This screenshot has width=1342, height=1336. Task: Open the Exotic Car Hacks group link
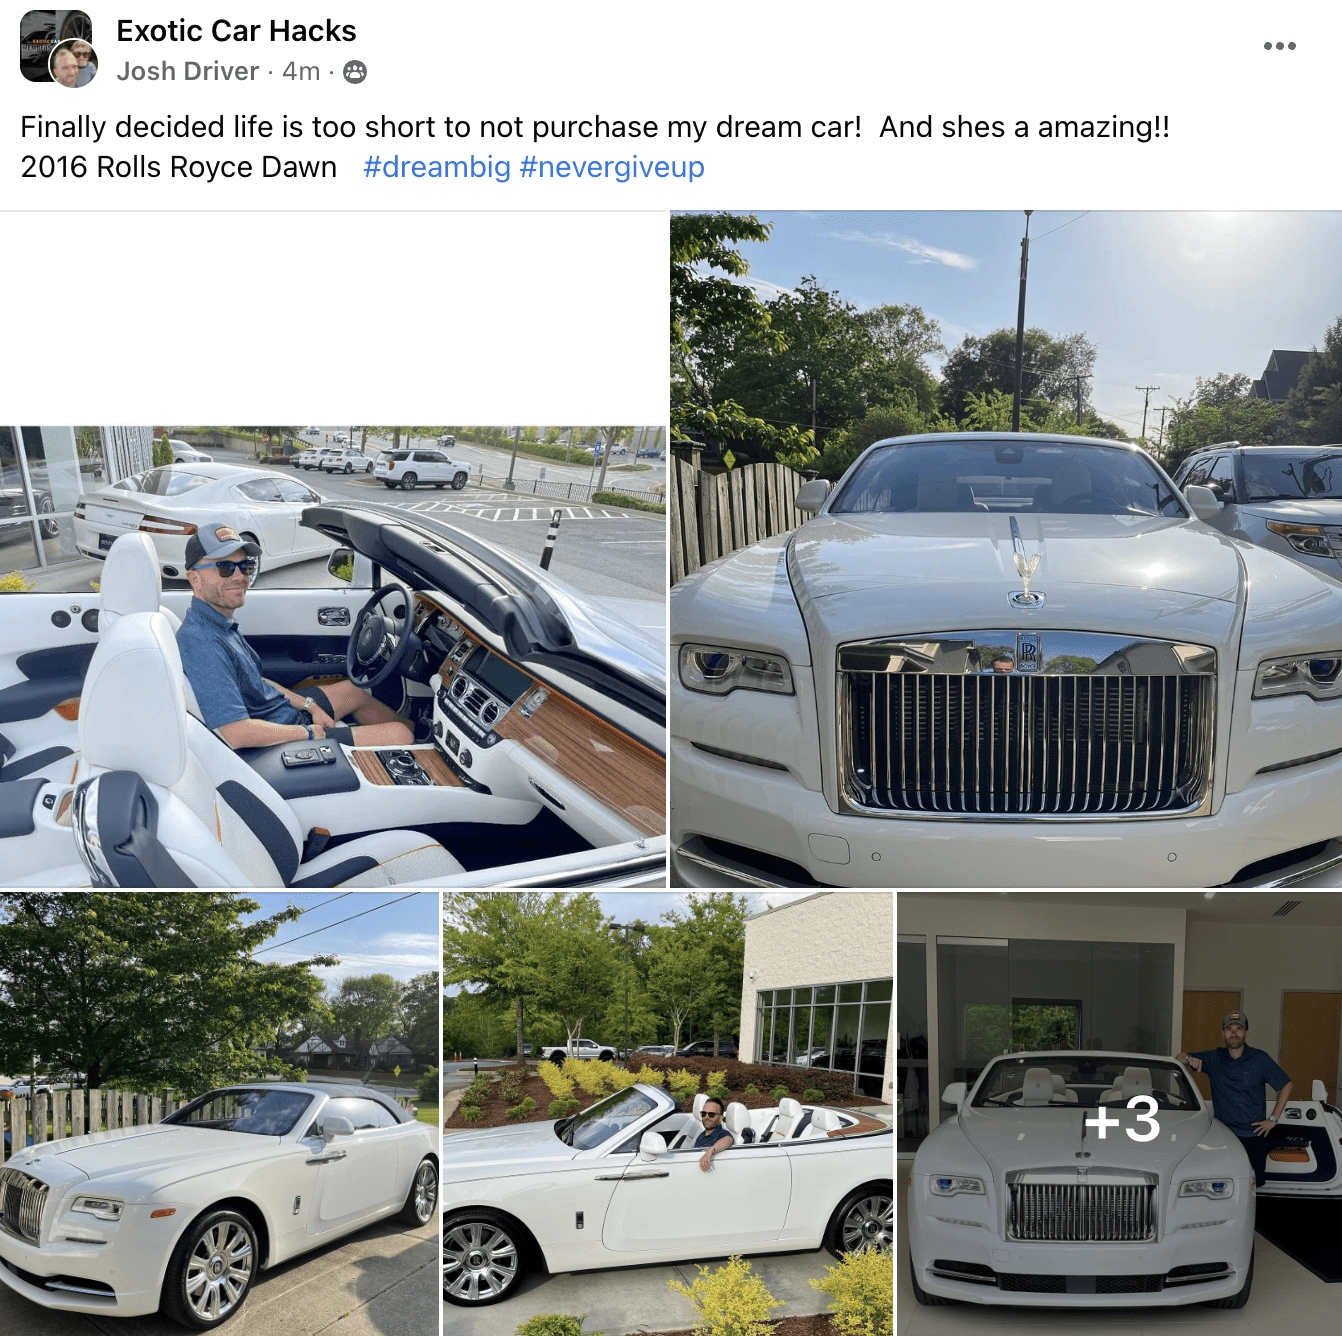click(x=236, y=31)
